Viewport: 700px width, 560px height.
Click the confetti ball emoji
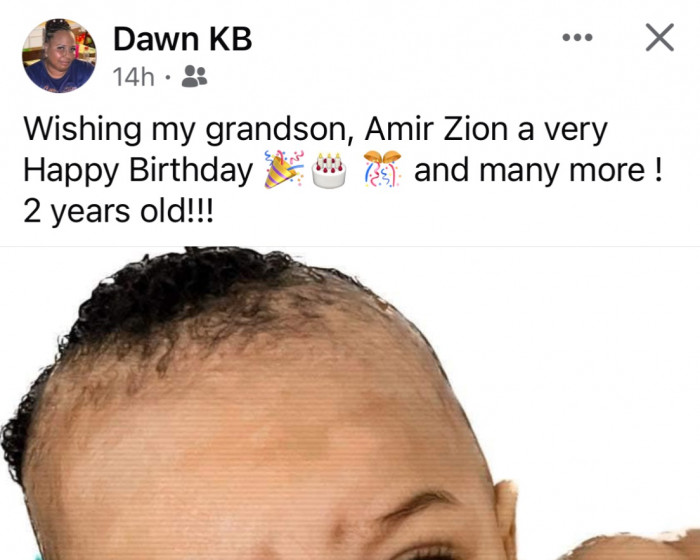[382, 168]
